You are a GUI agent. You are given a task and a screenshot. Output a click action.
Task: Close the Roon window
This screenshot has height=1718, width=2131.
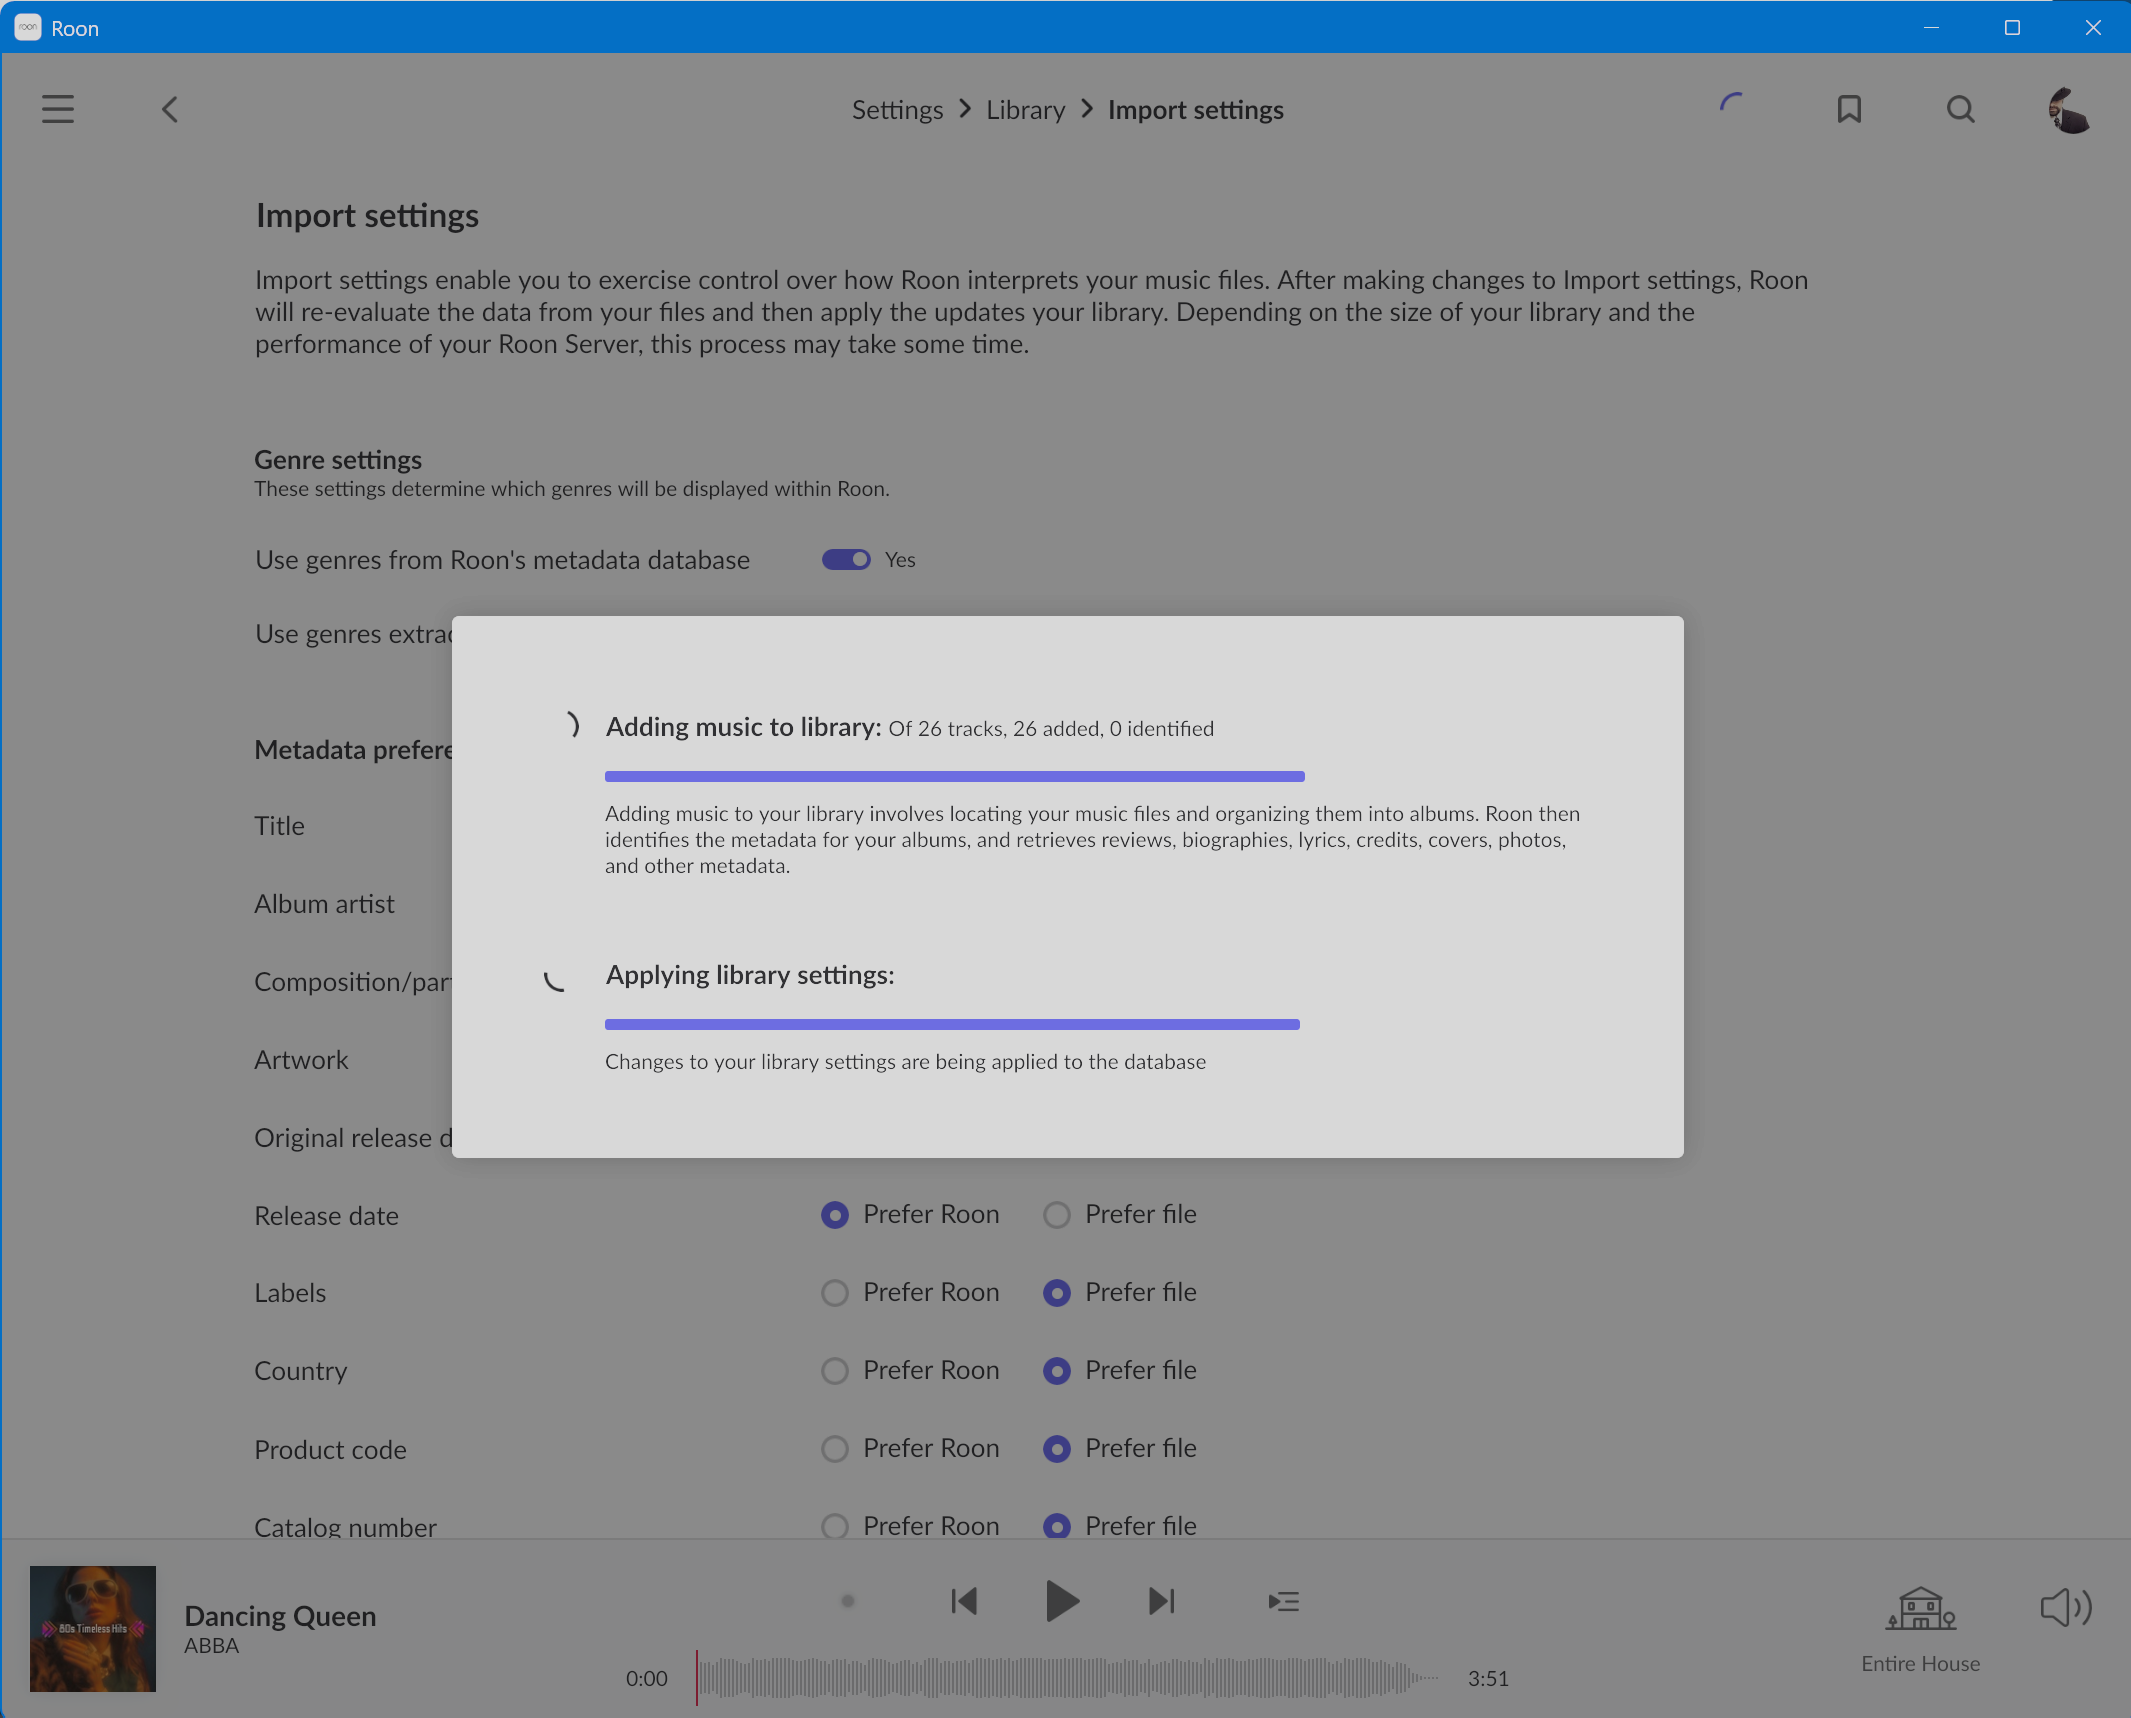[2092, 27]
